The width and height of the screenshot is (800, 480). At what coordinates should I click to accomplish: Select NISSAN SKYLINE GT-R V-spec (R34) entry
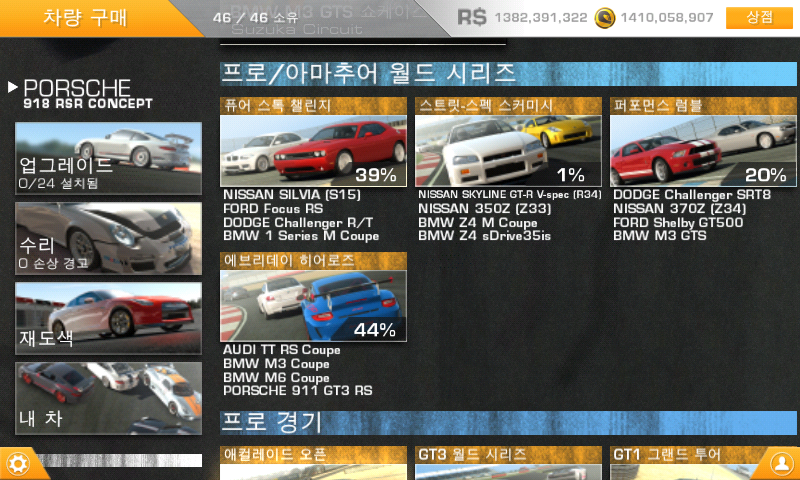510,194
